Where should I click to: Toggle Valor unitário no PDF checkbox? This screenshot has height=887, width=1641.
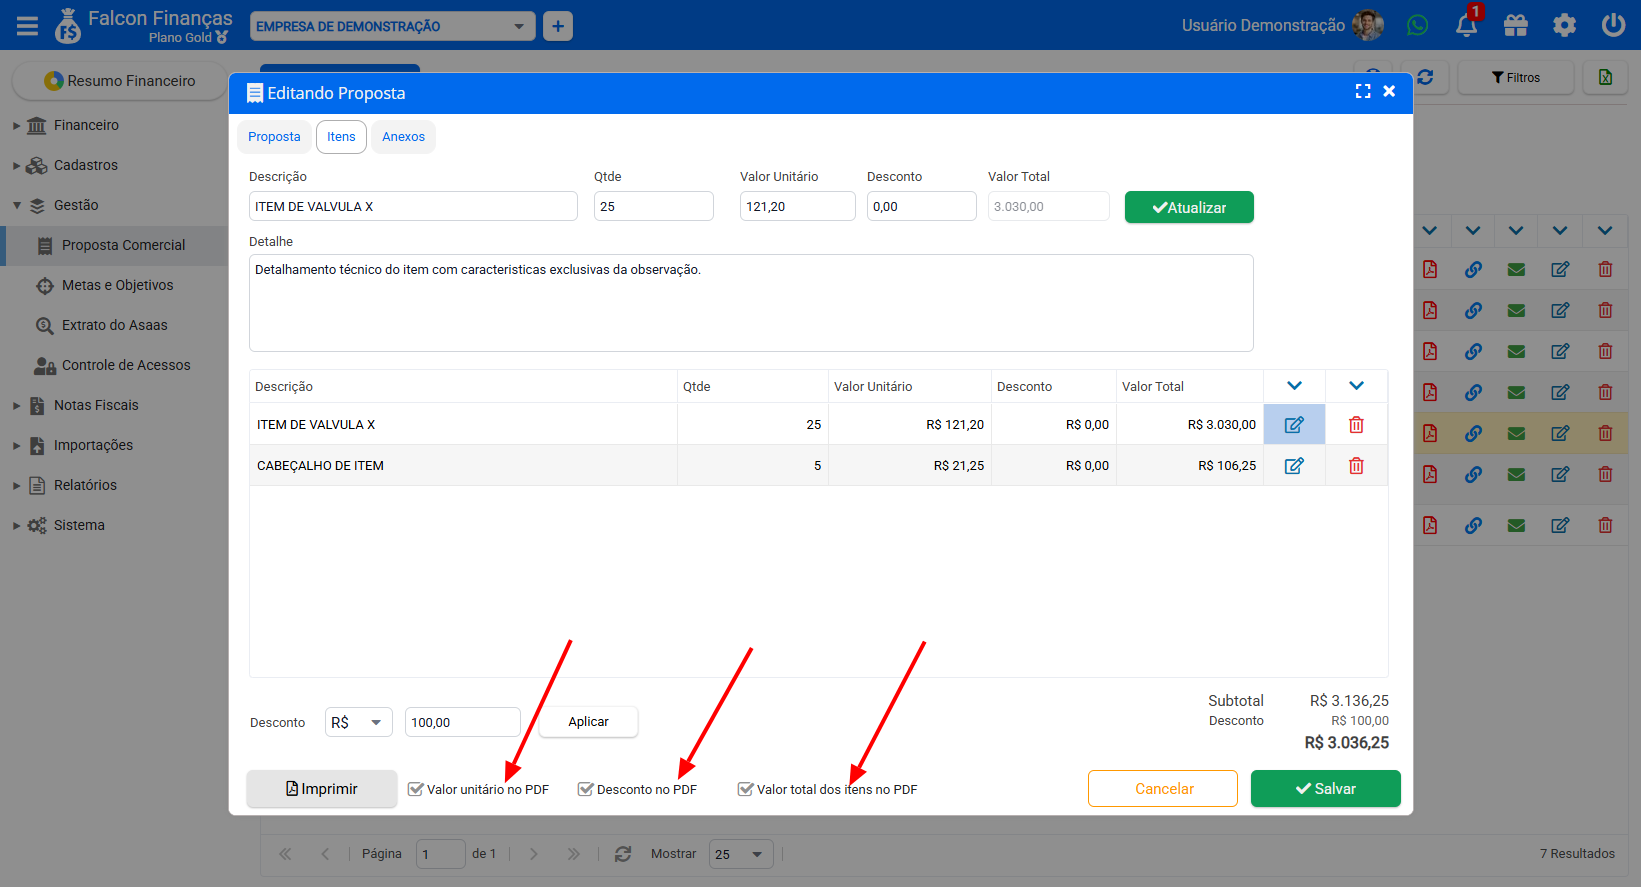click(x=416, y=789)
